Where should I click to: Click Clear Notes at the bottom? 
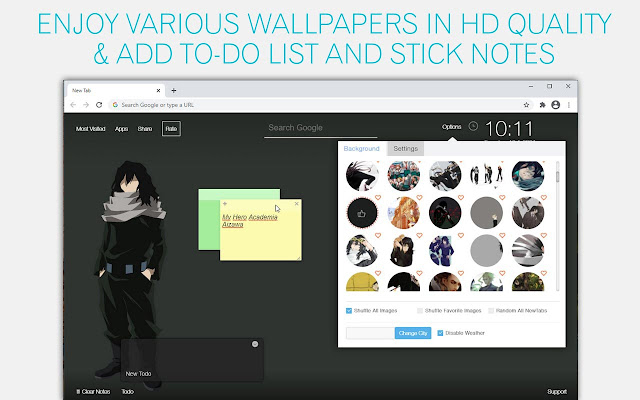93,392
